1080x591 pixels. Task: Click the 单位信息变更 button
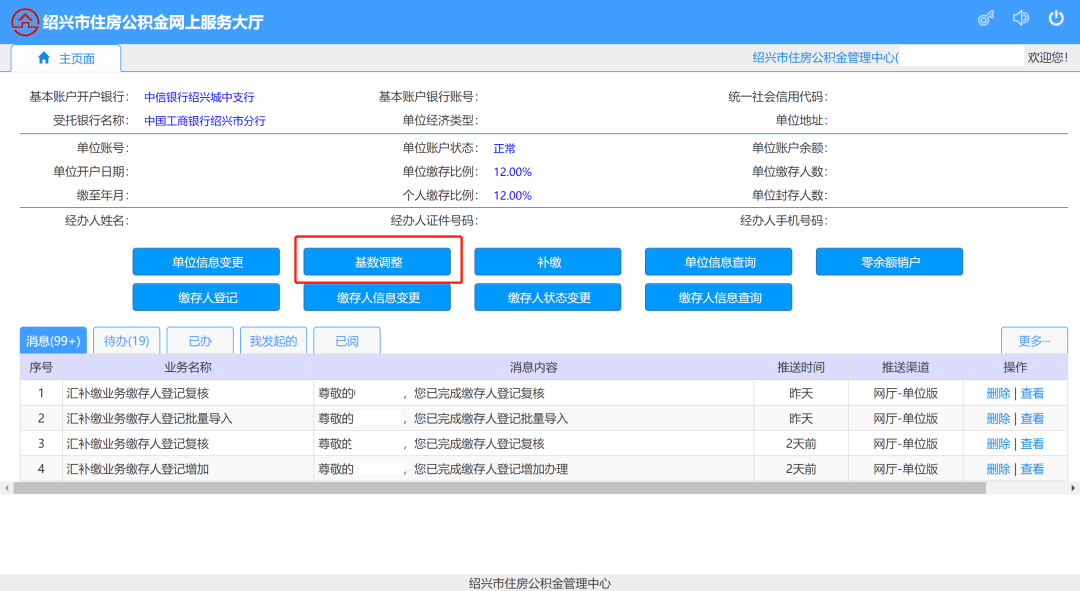(207, 262)
